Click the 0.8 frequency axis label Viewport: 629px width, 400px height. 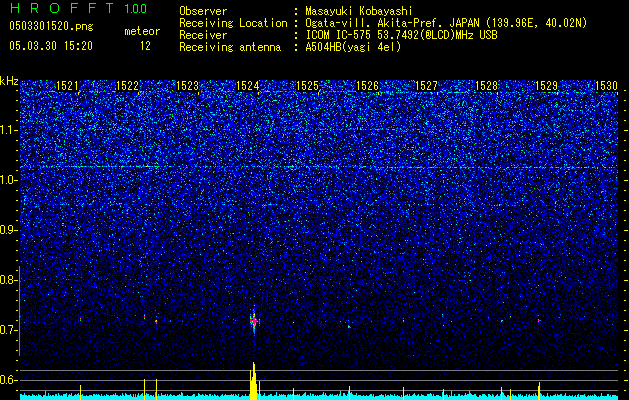tap(8, 280)
